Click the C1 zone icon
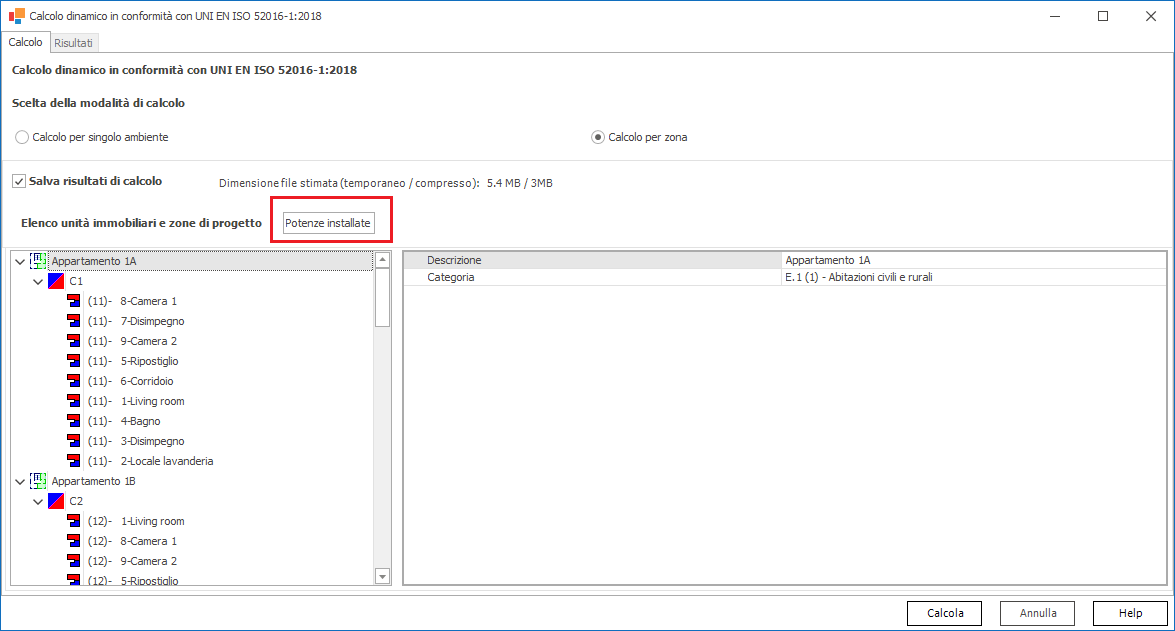Screen dimensions: 1175x631 [56, 281]
